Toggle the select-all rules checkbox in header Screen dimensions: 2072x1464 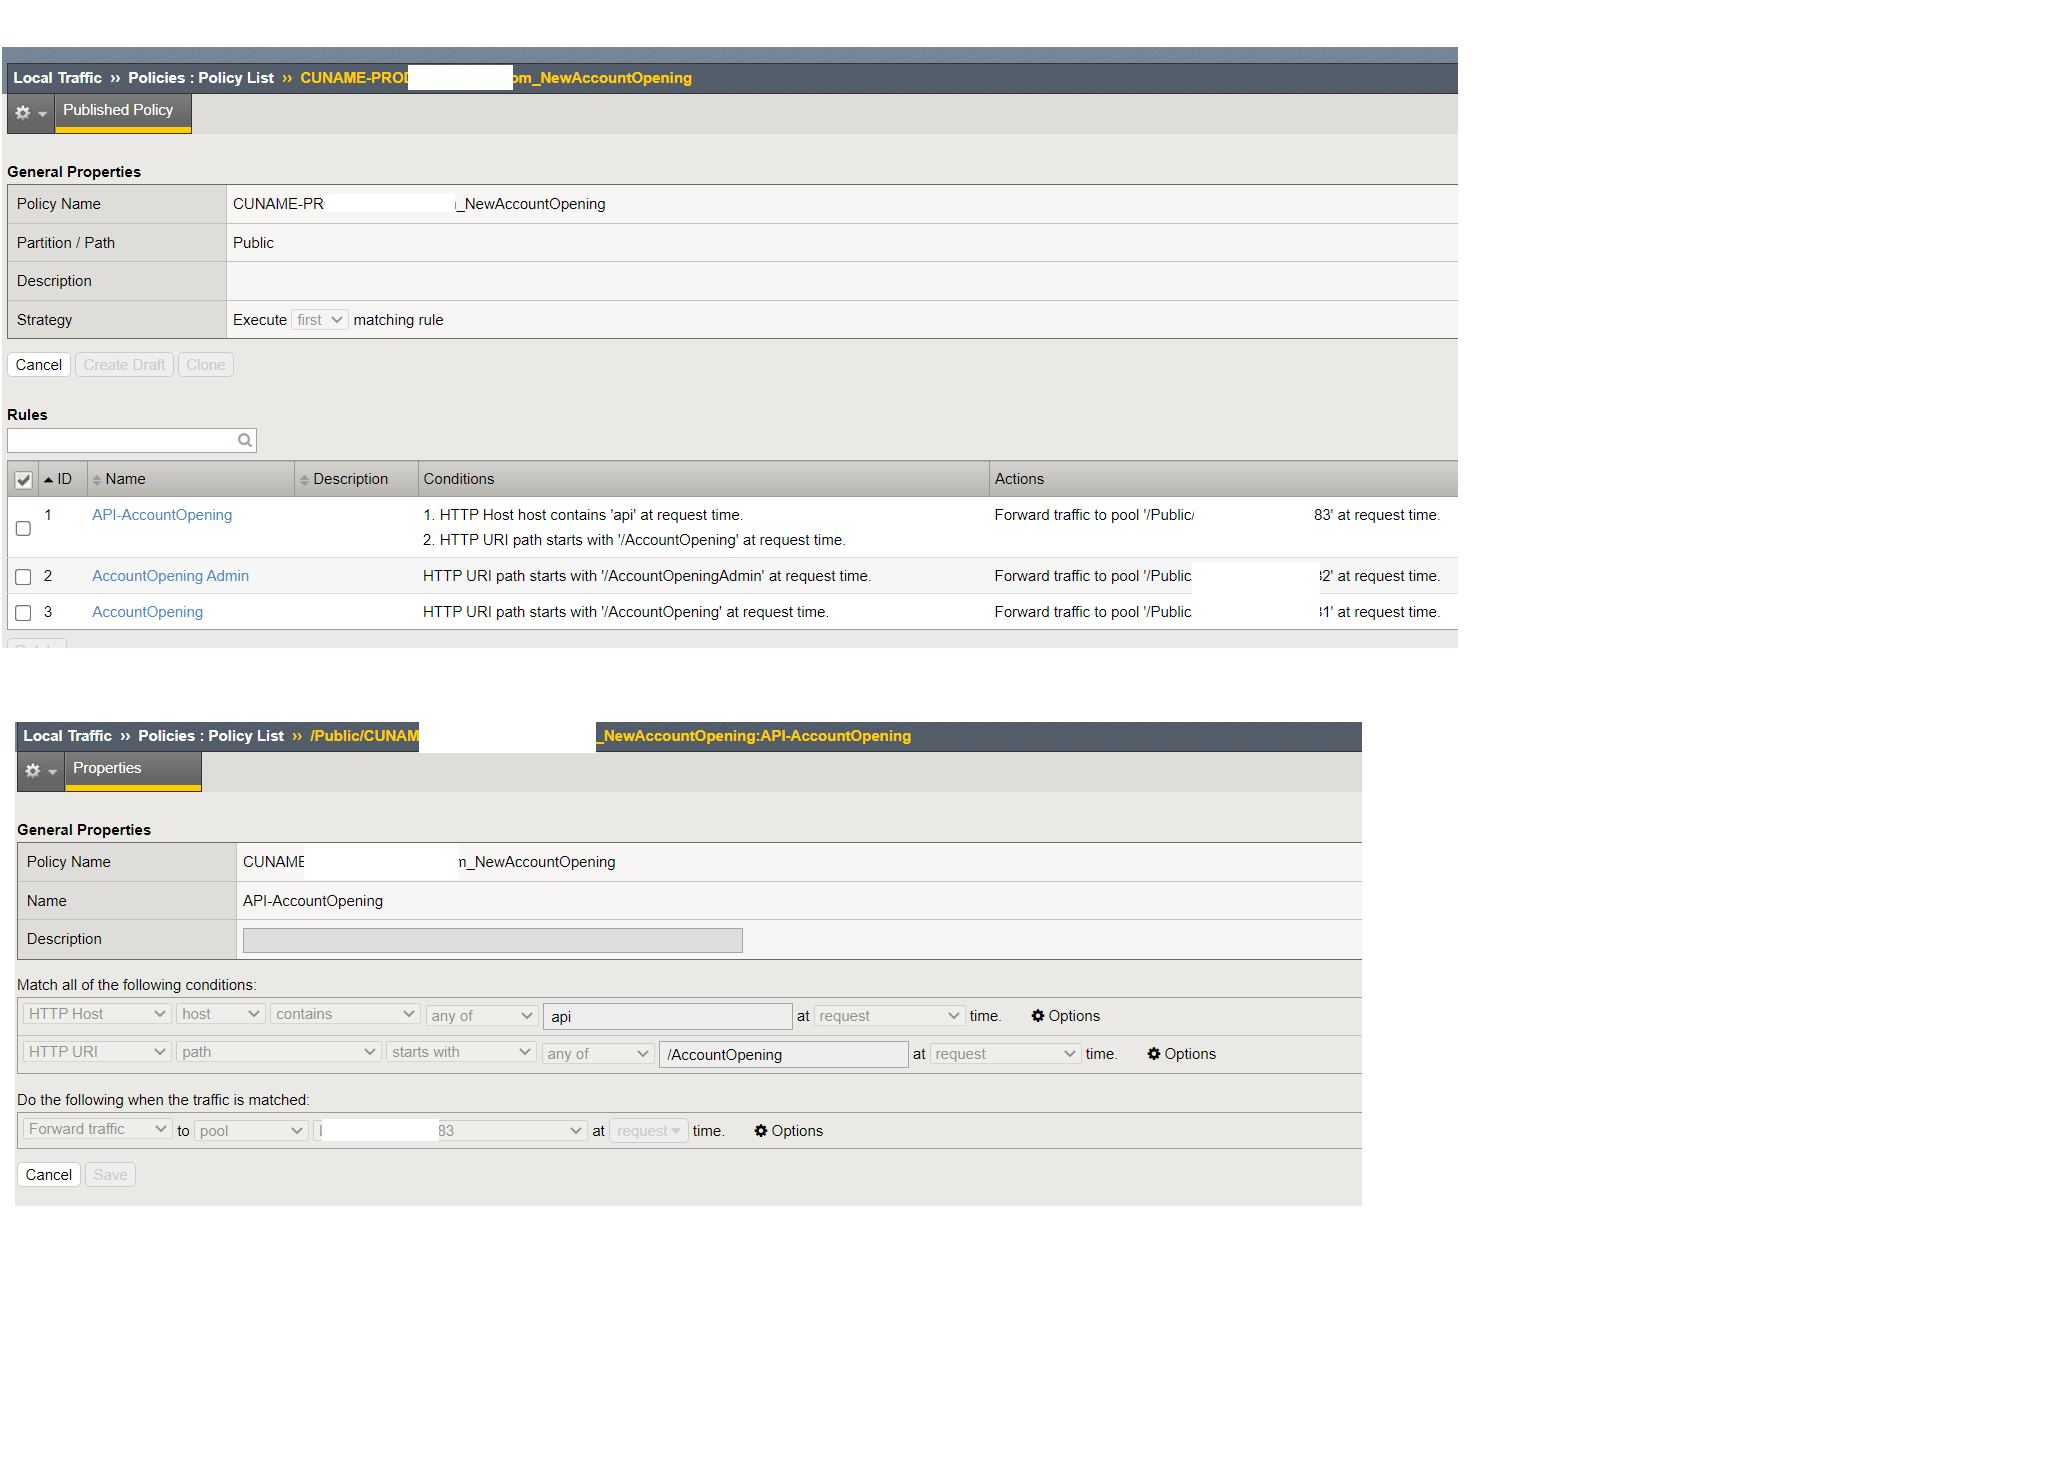[23, 480]
